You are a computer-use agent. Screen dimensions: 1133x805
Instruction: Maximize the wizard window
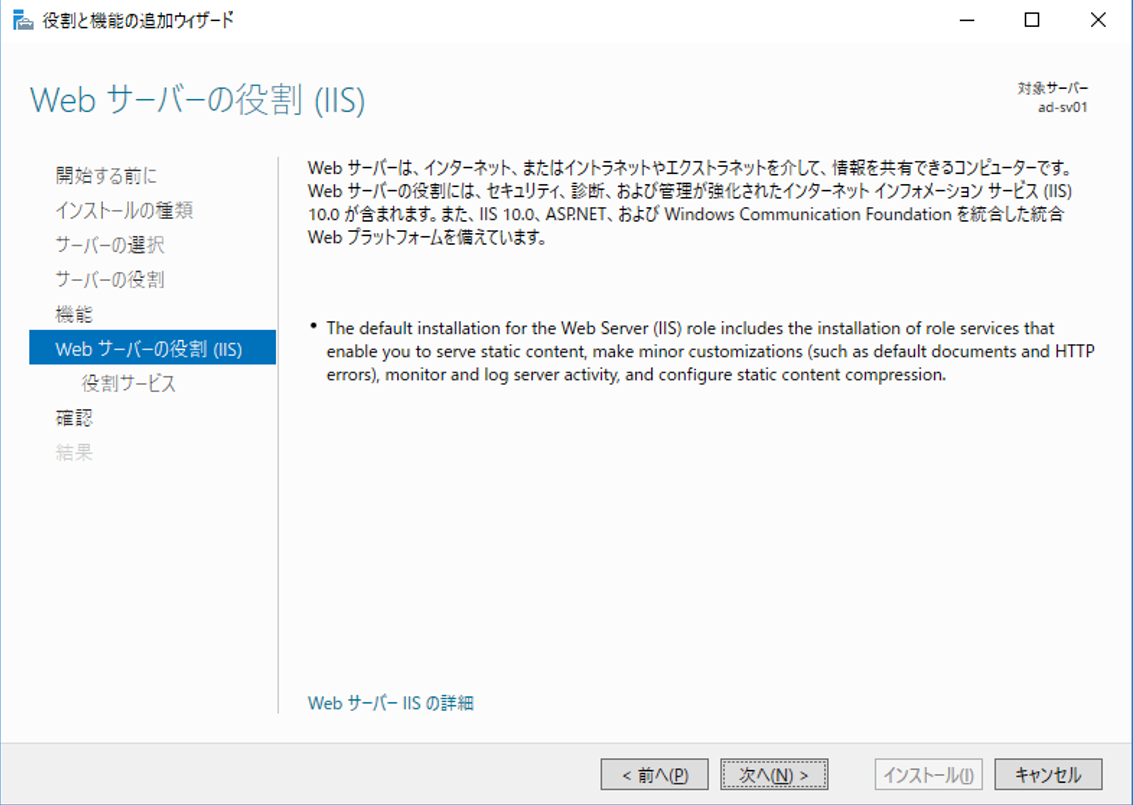(x=1032, y=20)
